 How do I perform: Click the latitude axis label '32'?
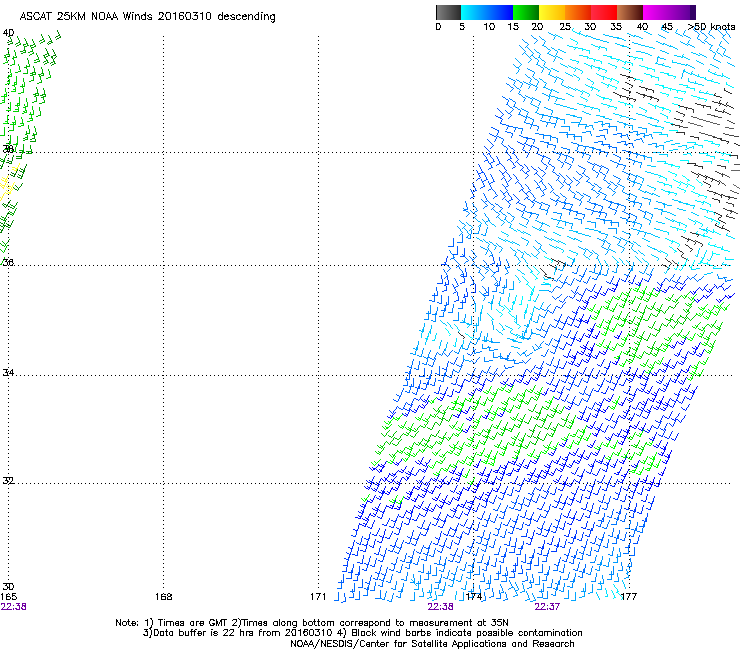(8, 481)
